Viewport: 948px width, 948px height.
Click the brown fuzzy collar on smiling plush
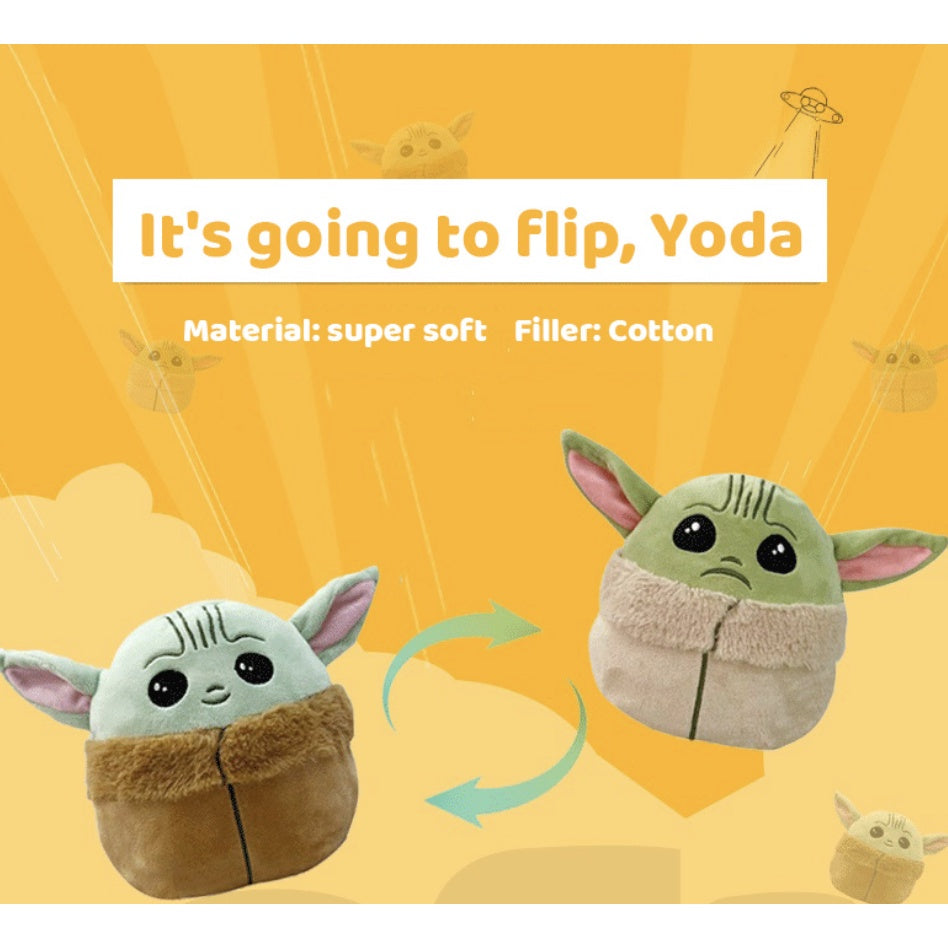[219, 745]
